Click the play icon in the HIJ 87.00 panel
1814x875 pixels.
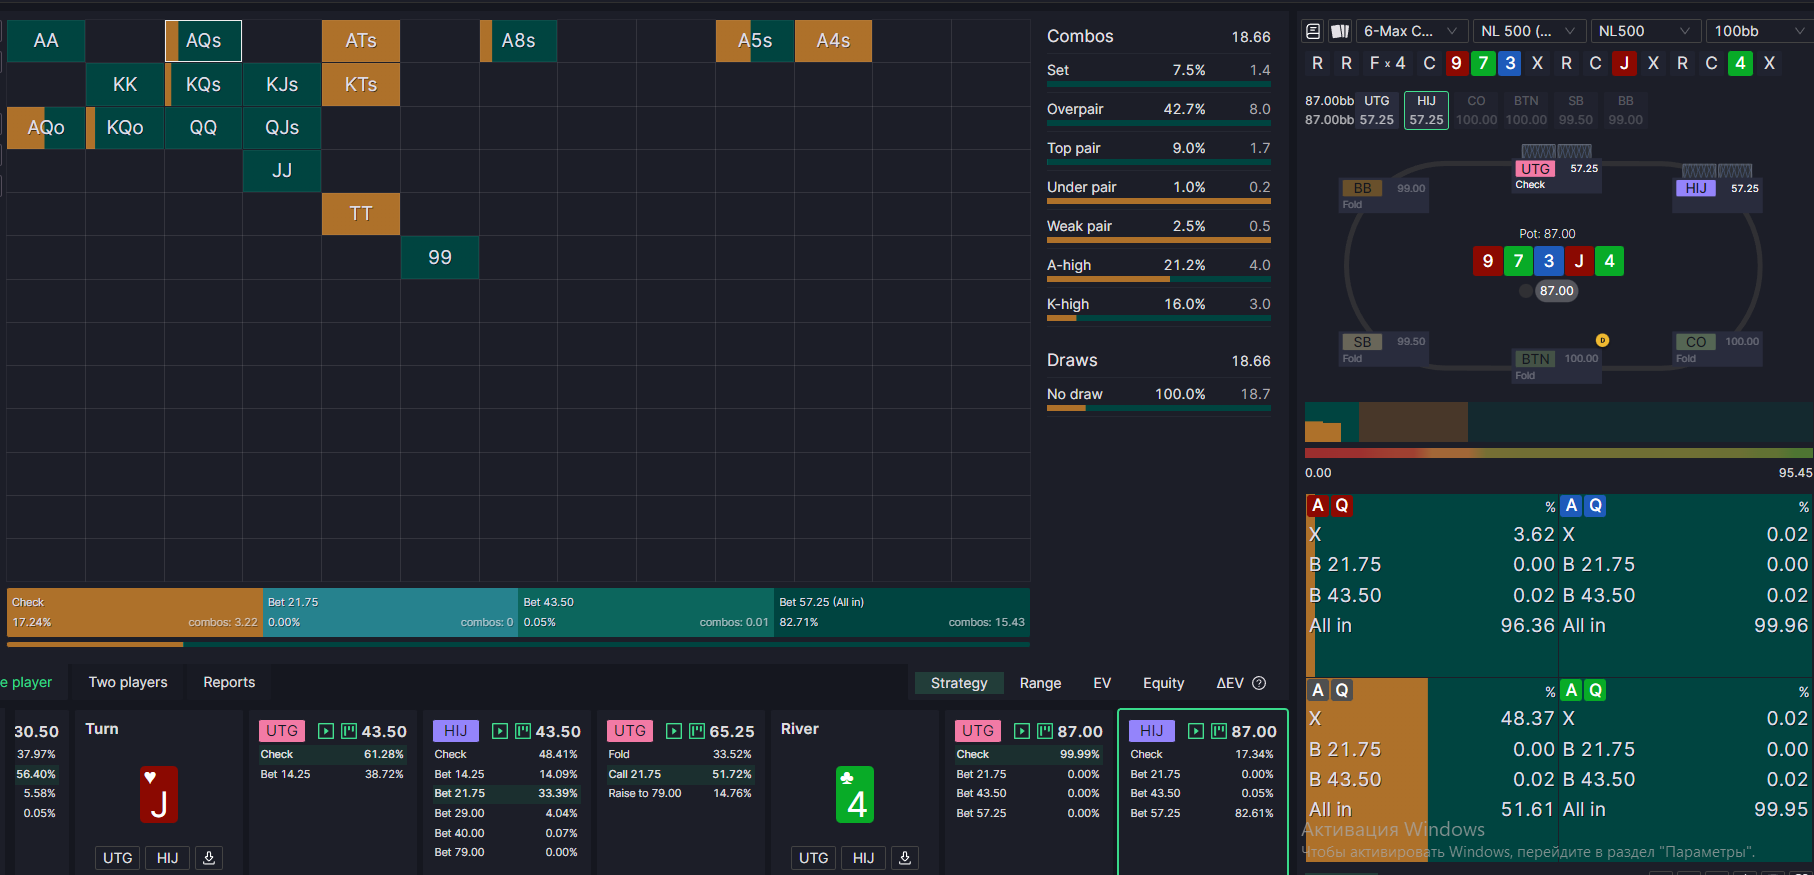1195,731
